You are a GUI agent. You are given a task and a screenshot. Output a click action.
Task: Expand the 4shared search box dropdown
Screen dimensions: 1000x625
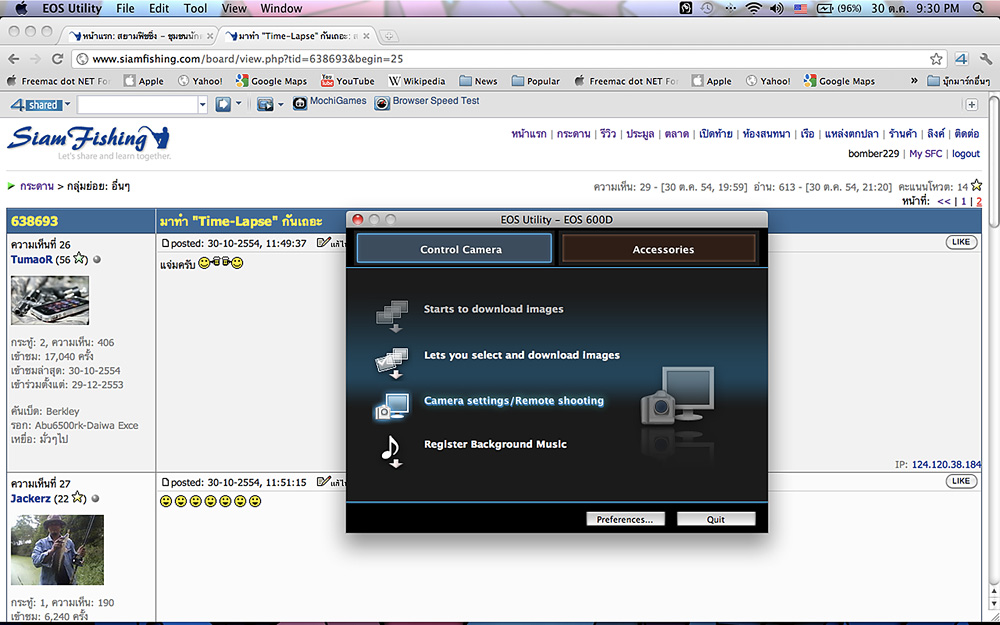[203, 105]
